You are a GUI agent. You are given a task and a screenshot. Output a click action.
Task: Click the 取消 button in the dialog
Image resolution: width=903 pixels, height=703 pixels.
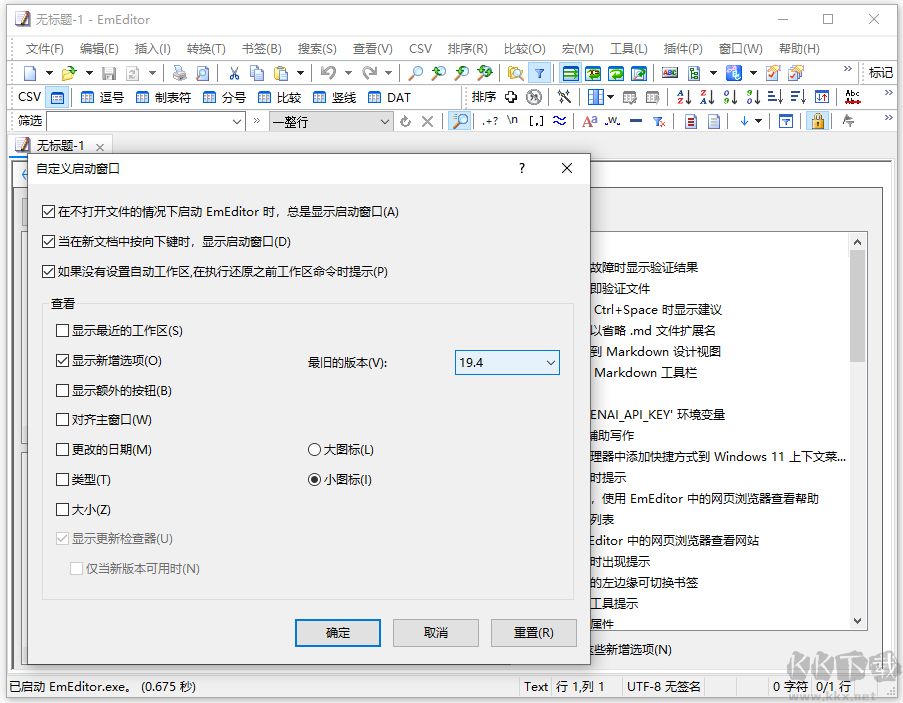tap(435, 633)
